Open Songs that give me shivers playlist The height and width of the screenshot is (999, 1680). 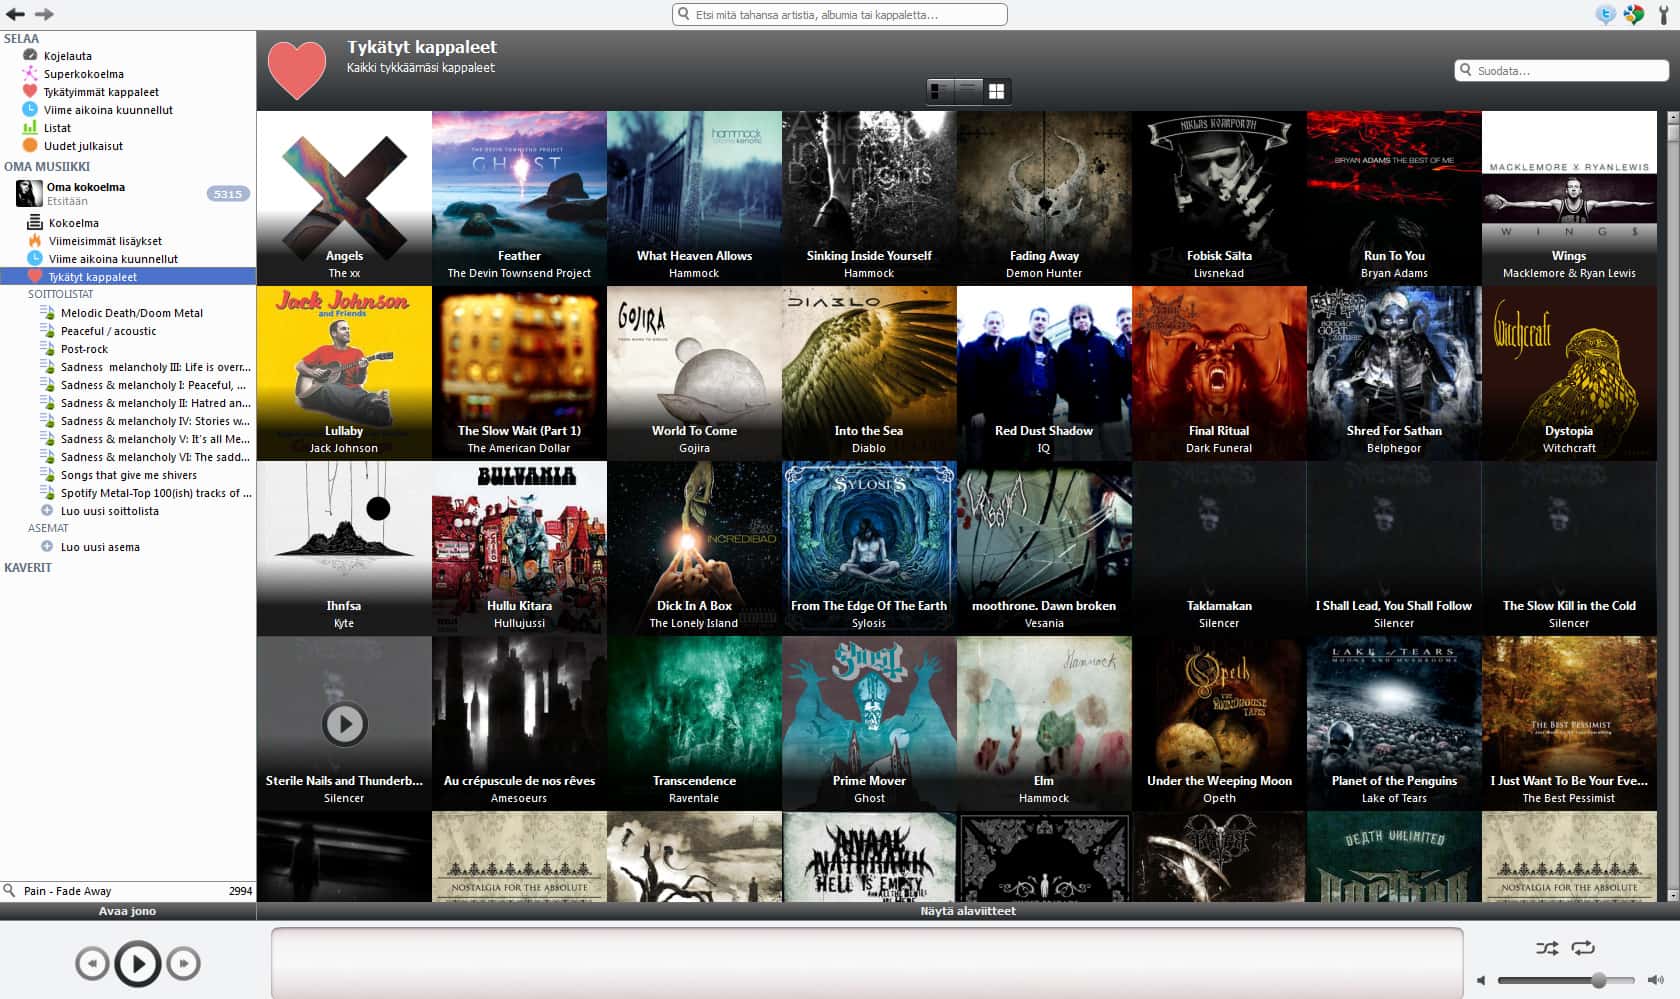128,475
